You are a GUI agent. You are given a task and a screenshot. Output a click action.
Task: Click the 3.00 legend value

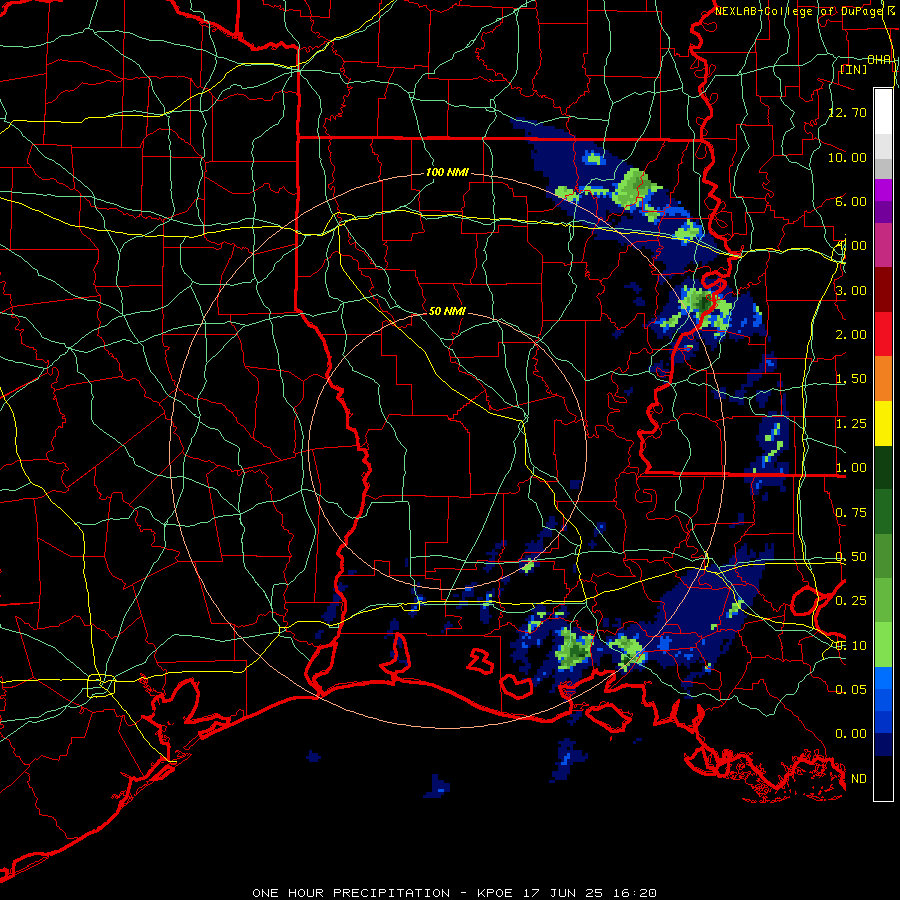tap(851, 290)
